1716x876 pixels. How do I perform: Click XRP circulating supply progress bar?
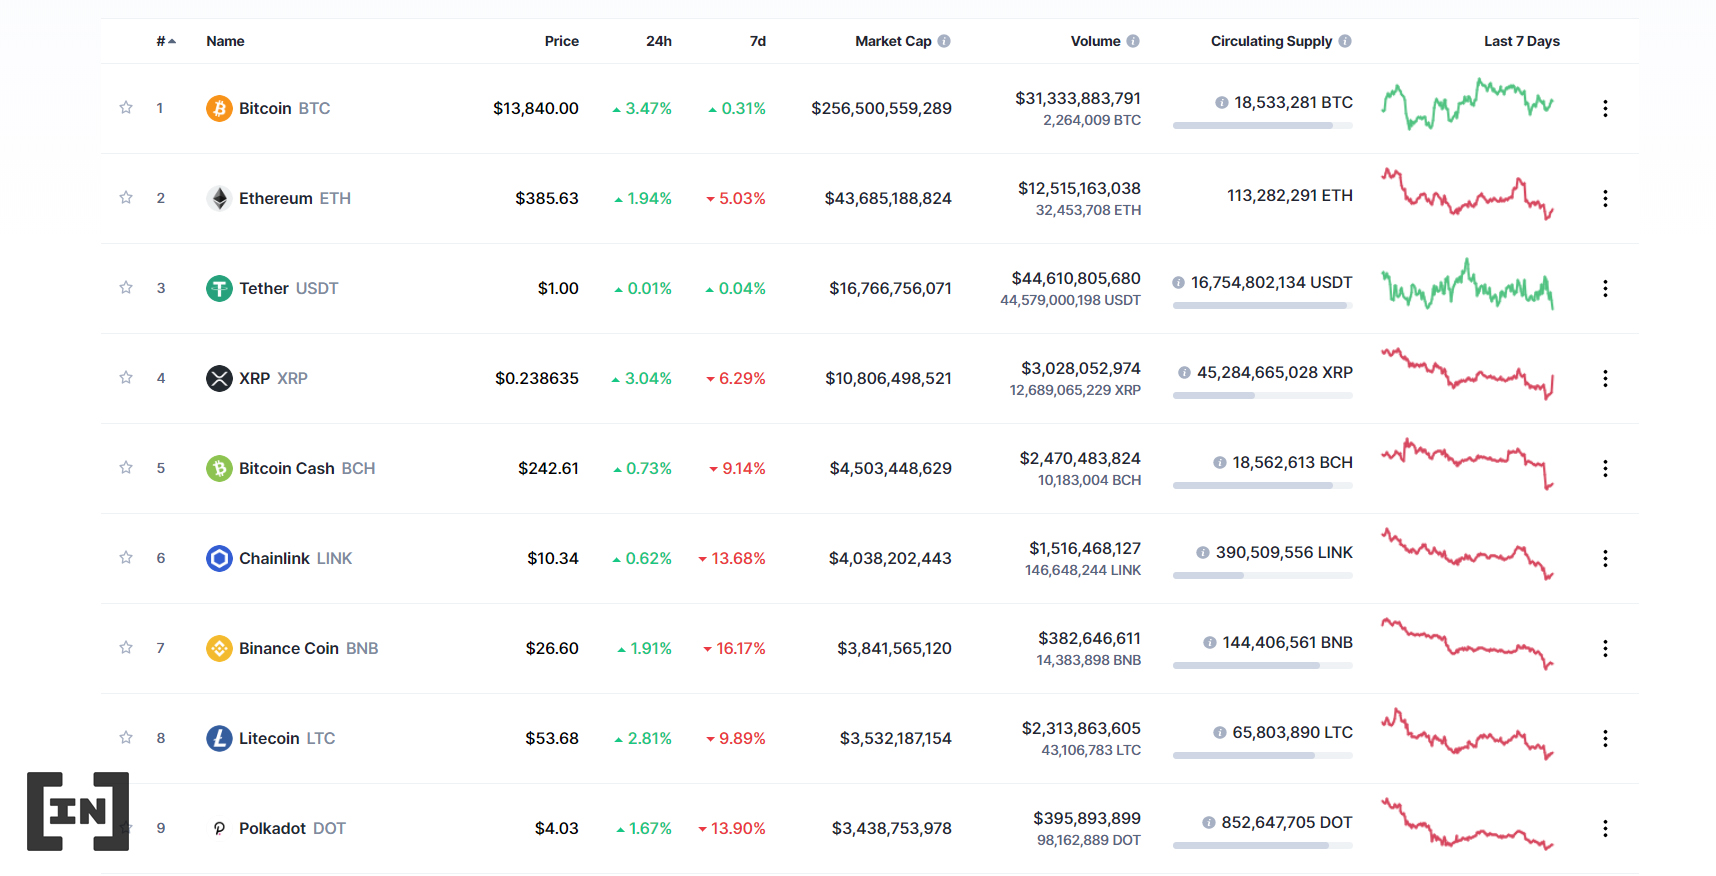pyautogui.click(x=1263, y=395)
